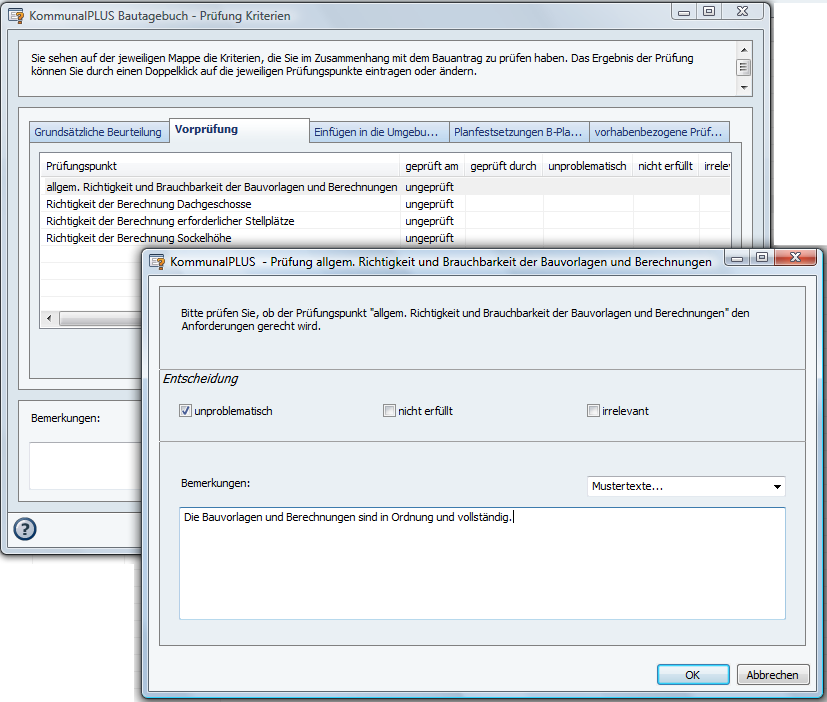Screen dimensions: 827x702
Task: Switch to vorhabenbezogene Prüfung tab
Action: [x=657, y=132]
